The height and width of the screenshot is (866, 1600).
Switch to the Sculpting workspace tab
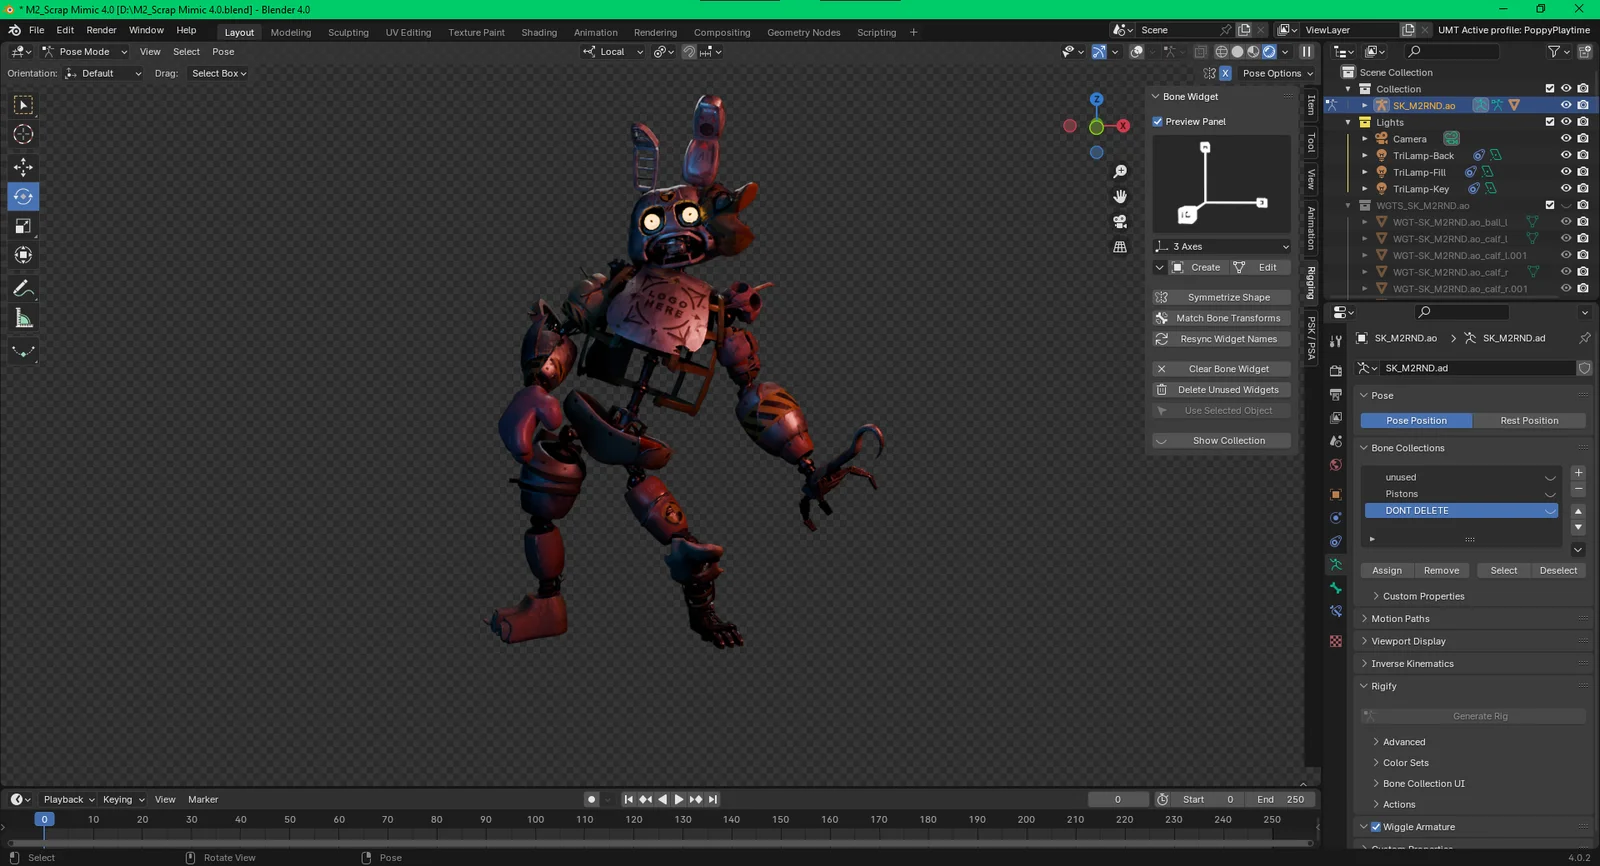[348, 32]
